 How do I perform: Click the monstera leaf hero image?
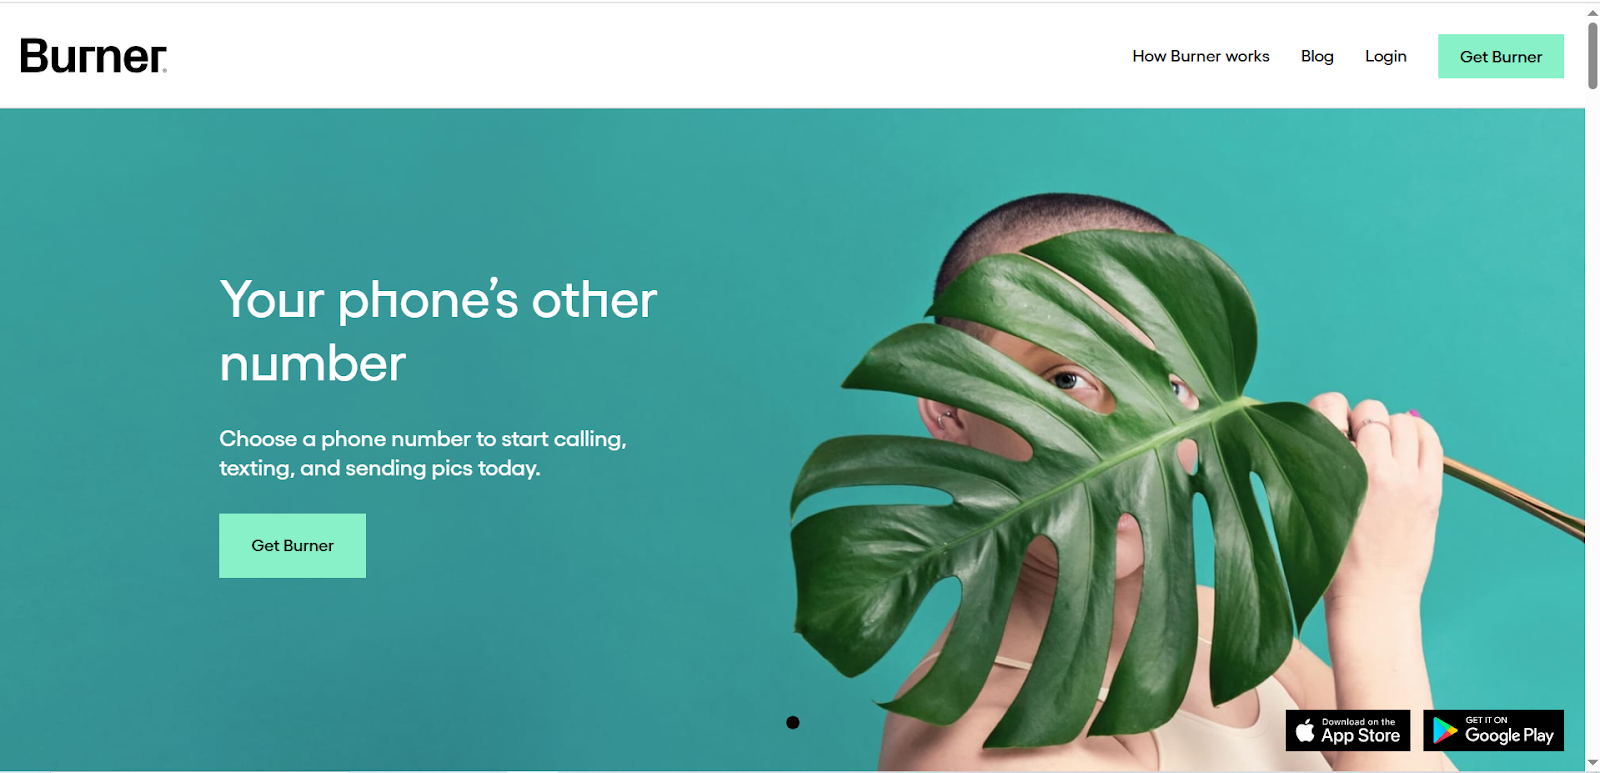click(x=1080, y=480)
